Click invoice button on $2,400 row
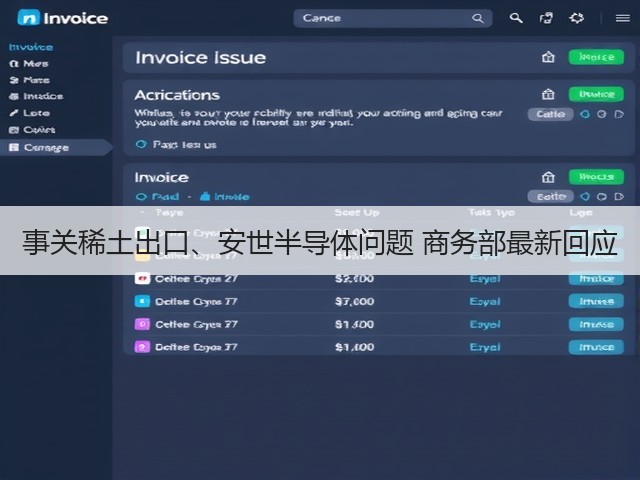The image size is (640, 480). [x=596, y=279]
